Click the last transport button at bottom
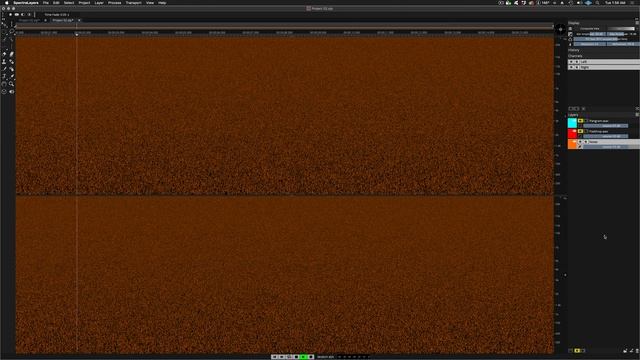The image size is (640, 360). [311, 357]
